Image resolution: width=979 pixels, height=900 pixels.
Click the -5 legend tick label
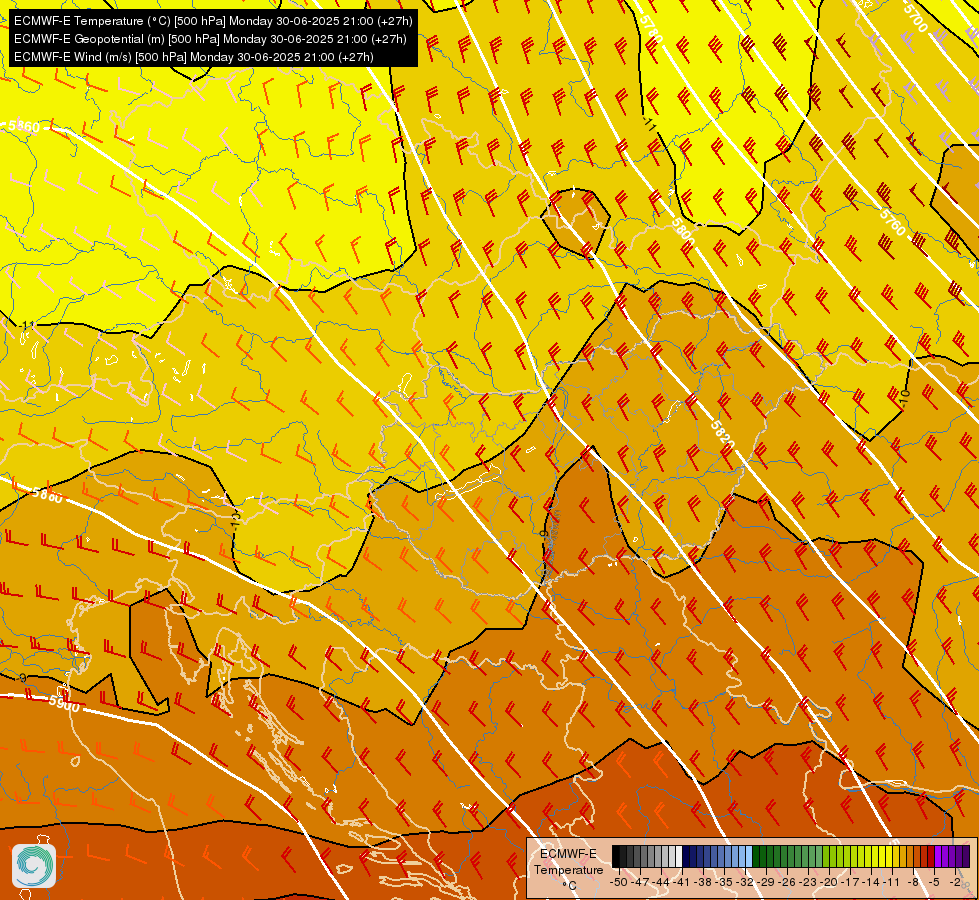pos(934,882)
